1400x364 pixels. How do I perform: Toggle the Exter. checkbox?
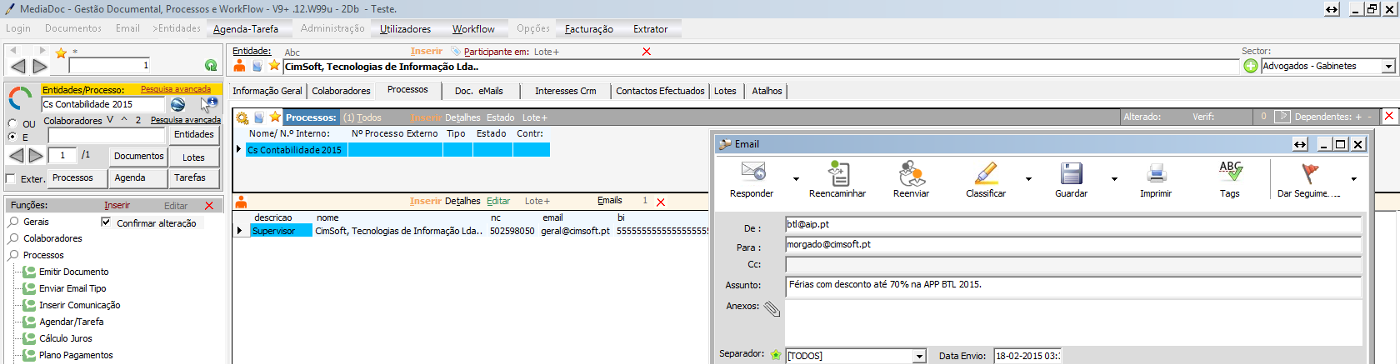(11, 179)
